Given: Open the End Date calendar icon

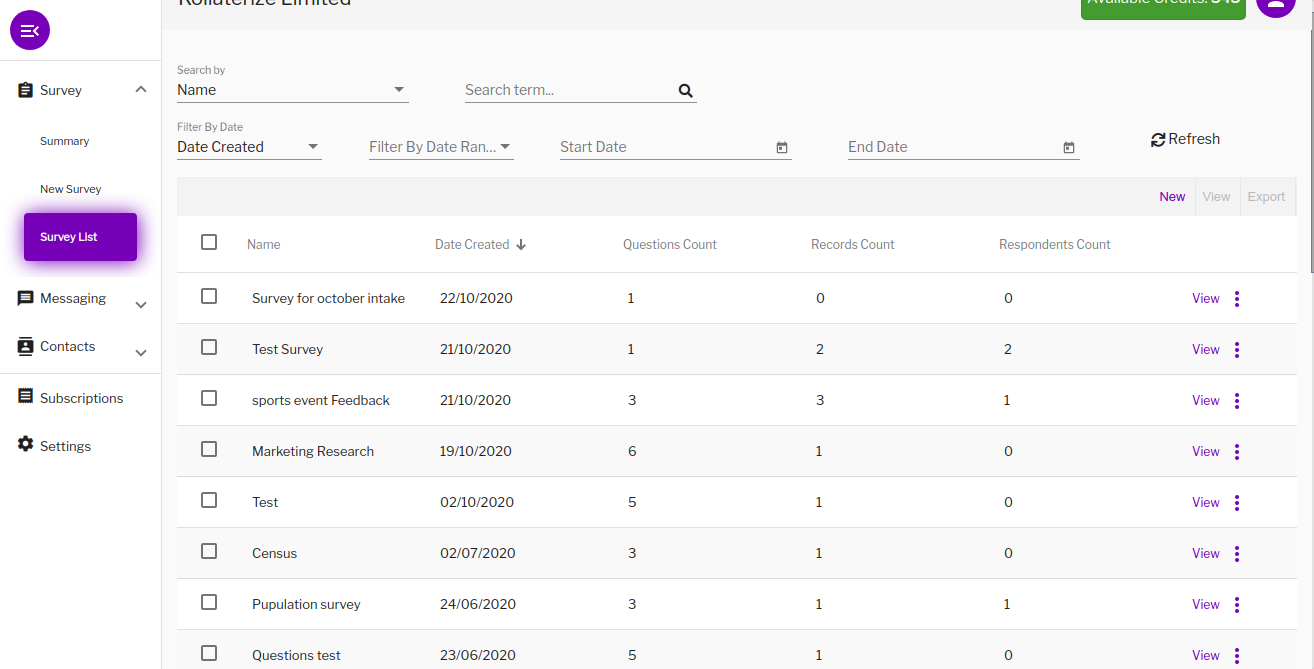Looking at the screenshot, I should click(x=1069, y=147).
